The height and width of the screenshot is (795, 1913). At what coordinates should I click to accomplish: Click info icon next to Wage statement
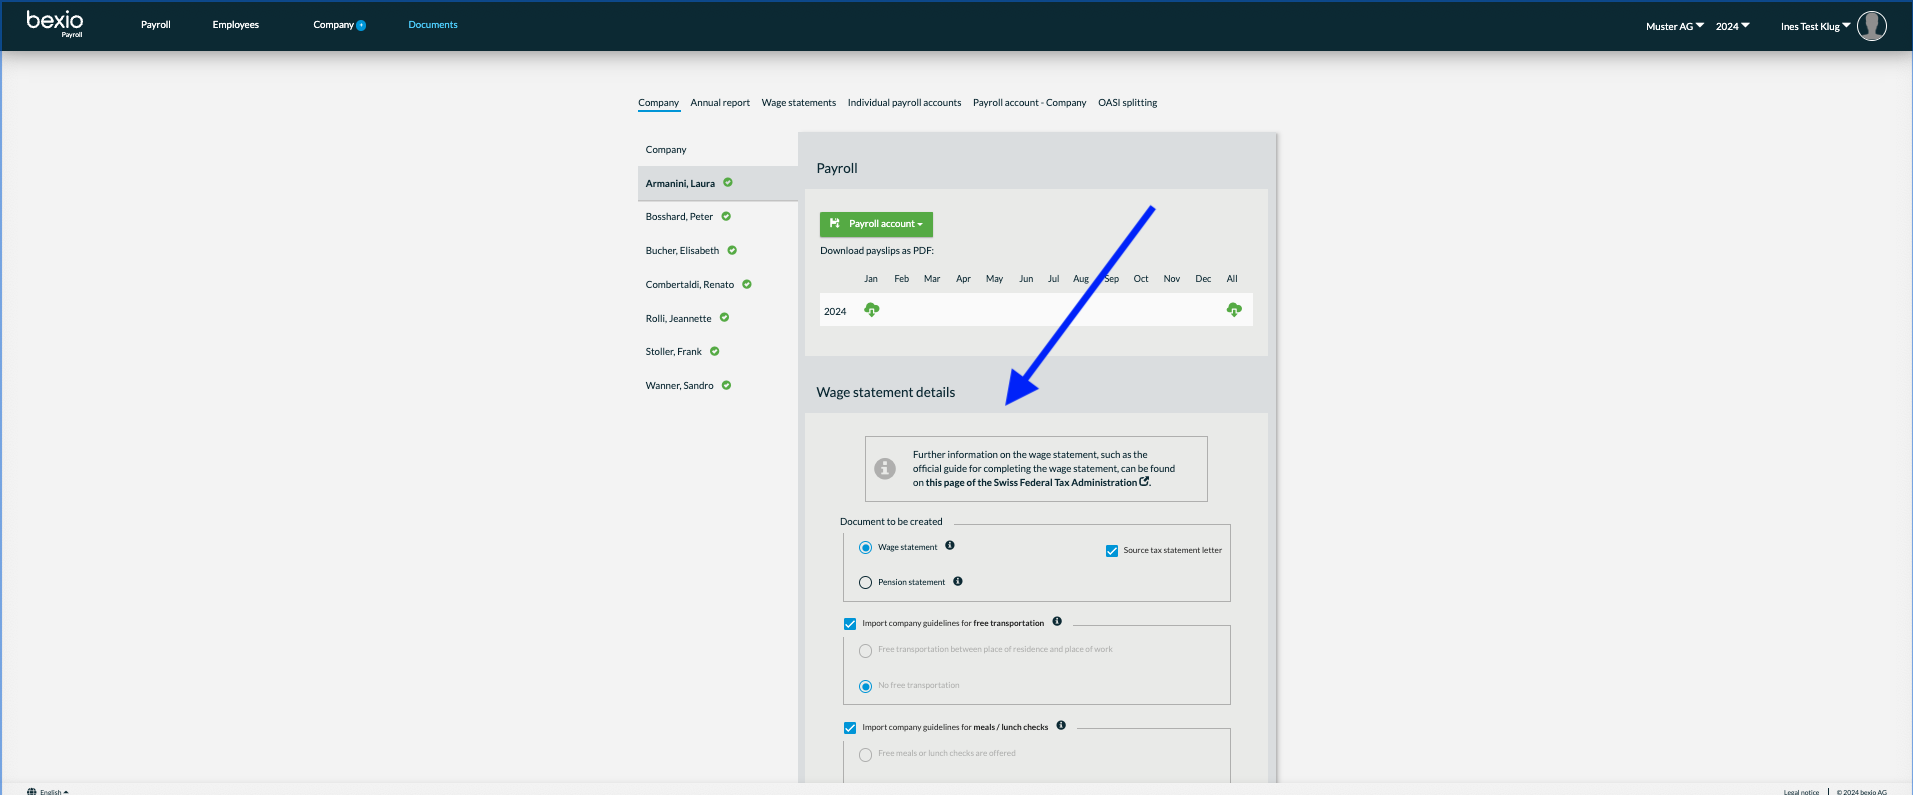click(950, 546)
